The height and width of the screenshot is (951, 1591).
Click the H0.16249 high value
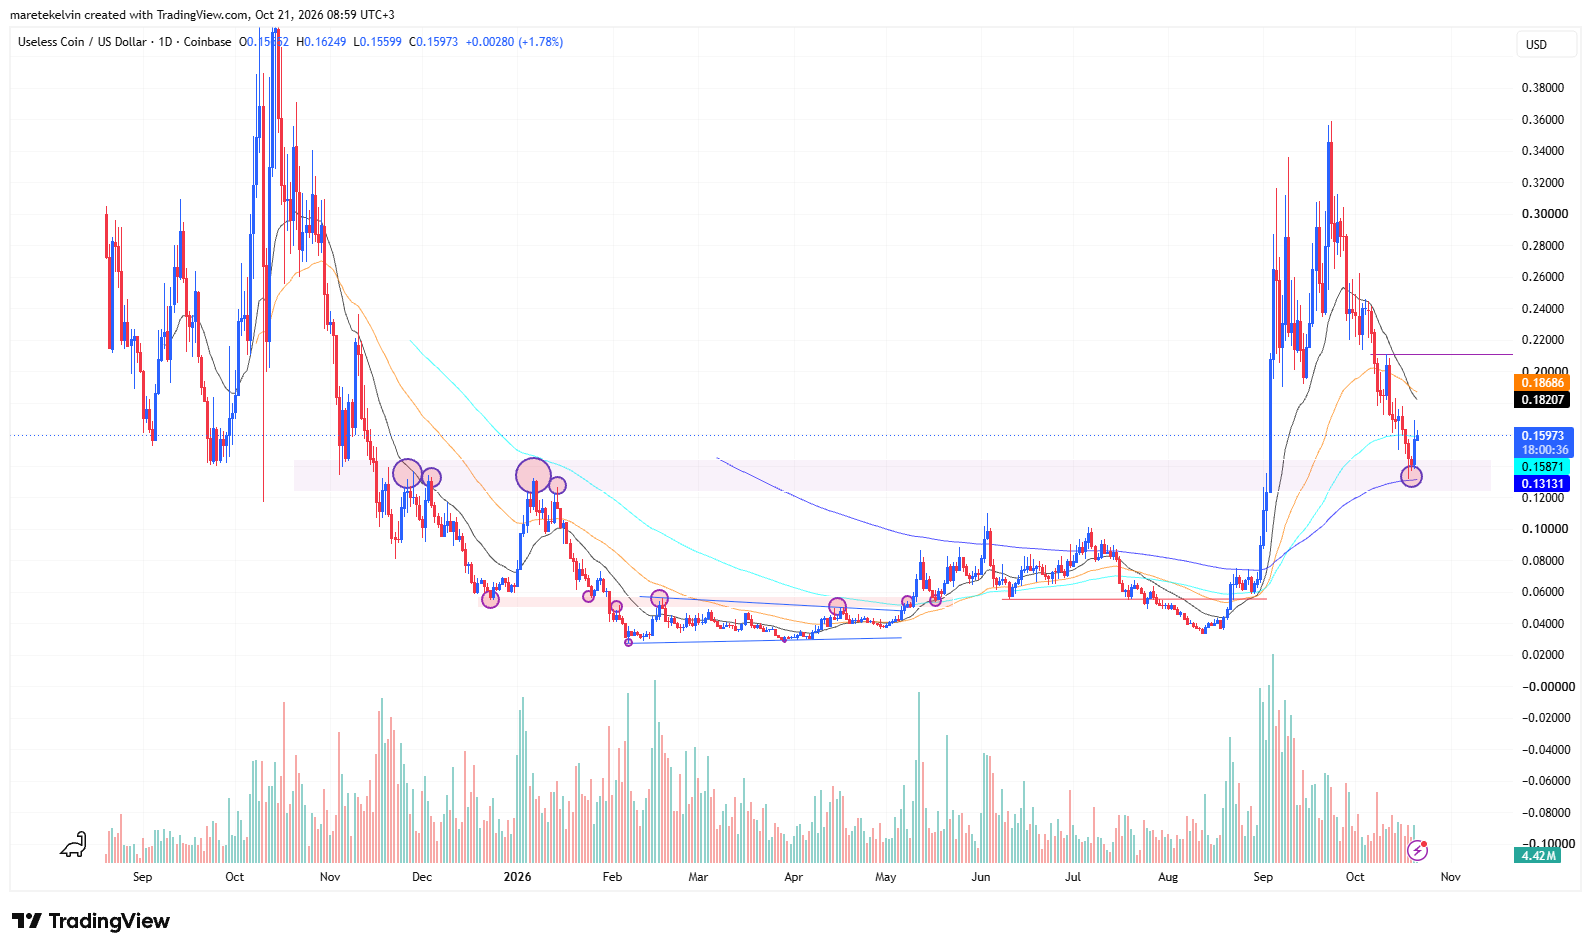(x=321, y=42)
